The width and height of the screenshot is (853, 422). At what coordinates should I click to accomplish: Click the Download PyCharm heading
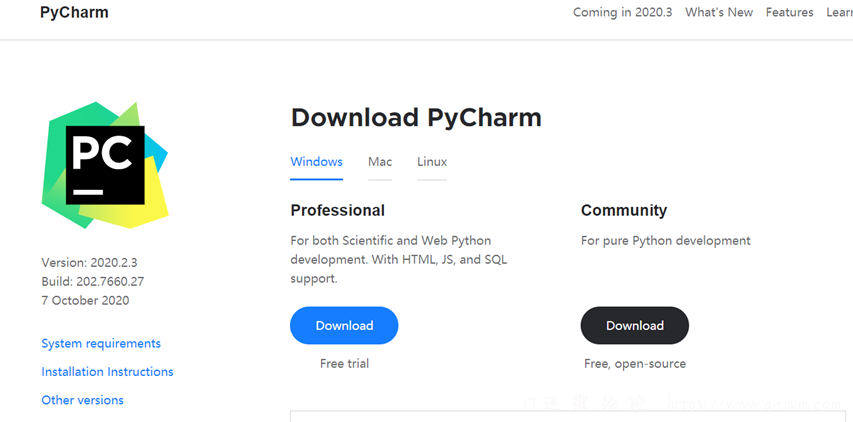pos(416,117)
